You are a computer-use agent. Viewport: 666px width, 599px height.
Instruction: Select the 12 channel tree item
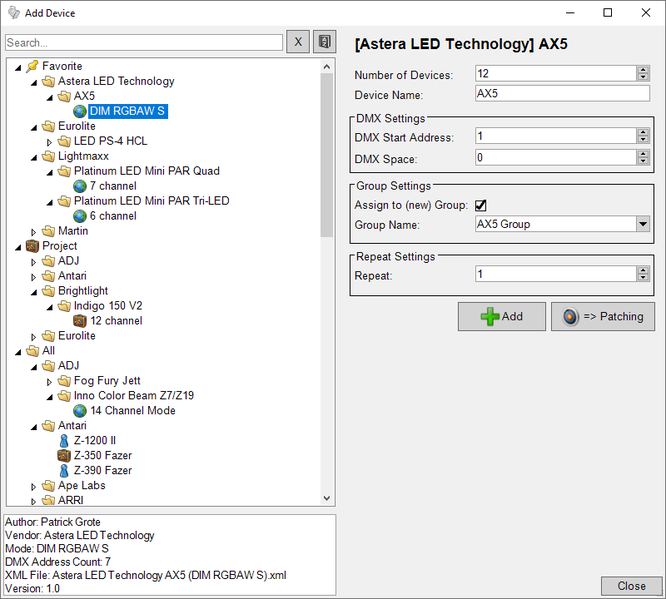(x=116, y=321)
